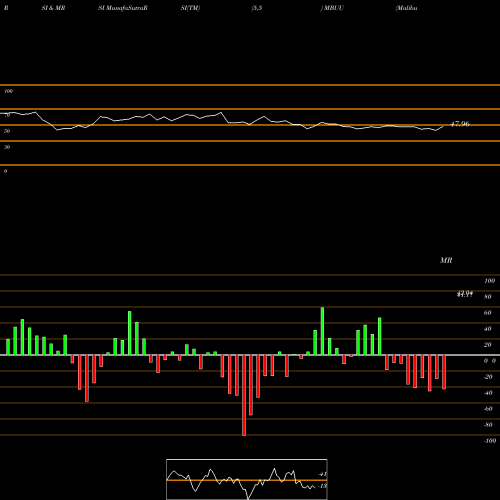Click the overlapping value label beside MR 80
The image size is (500, 500).
(x=465, y=294)
